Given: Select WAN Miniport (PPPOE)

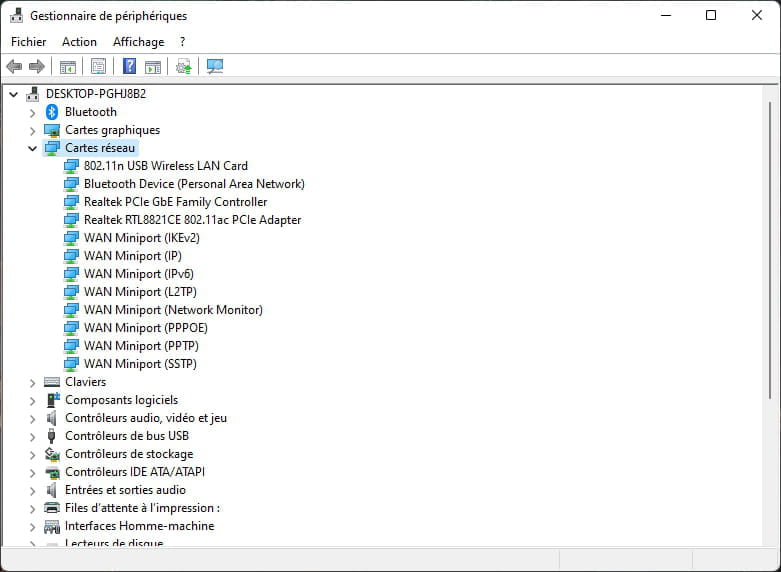Looking at the screenshot, I should 145,328.
